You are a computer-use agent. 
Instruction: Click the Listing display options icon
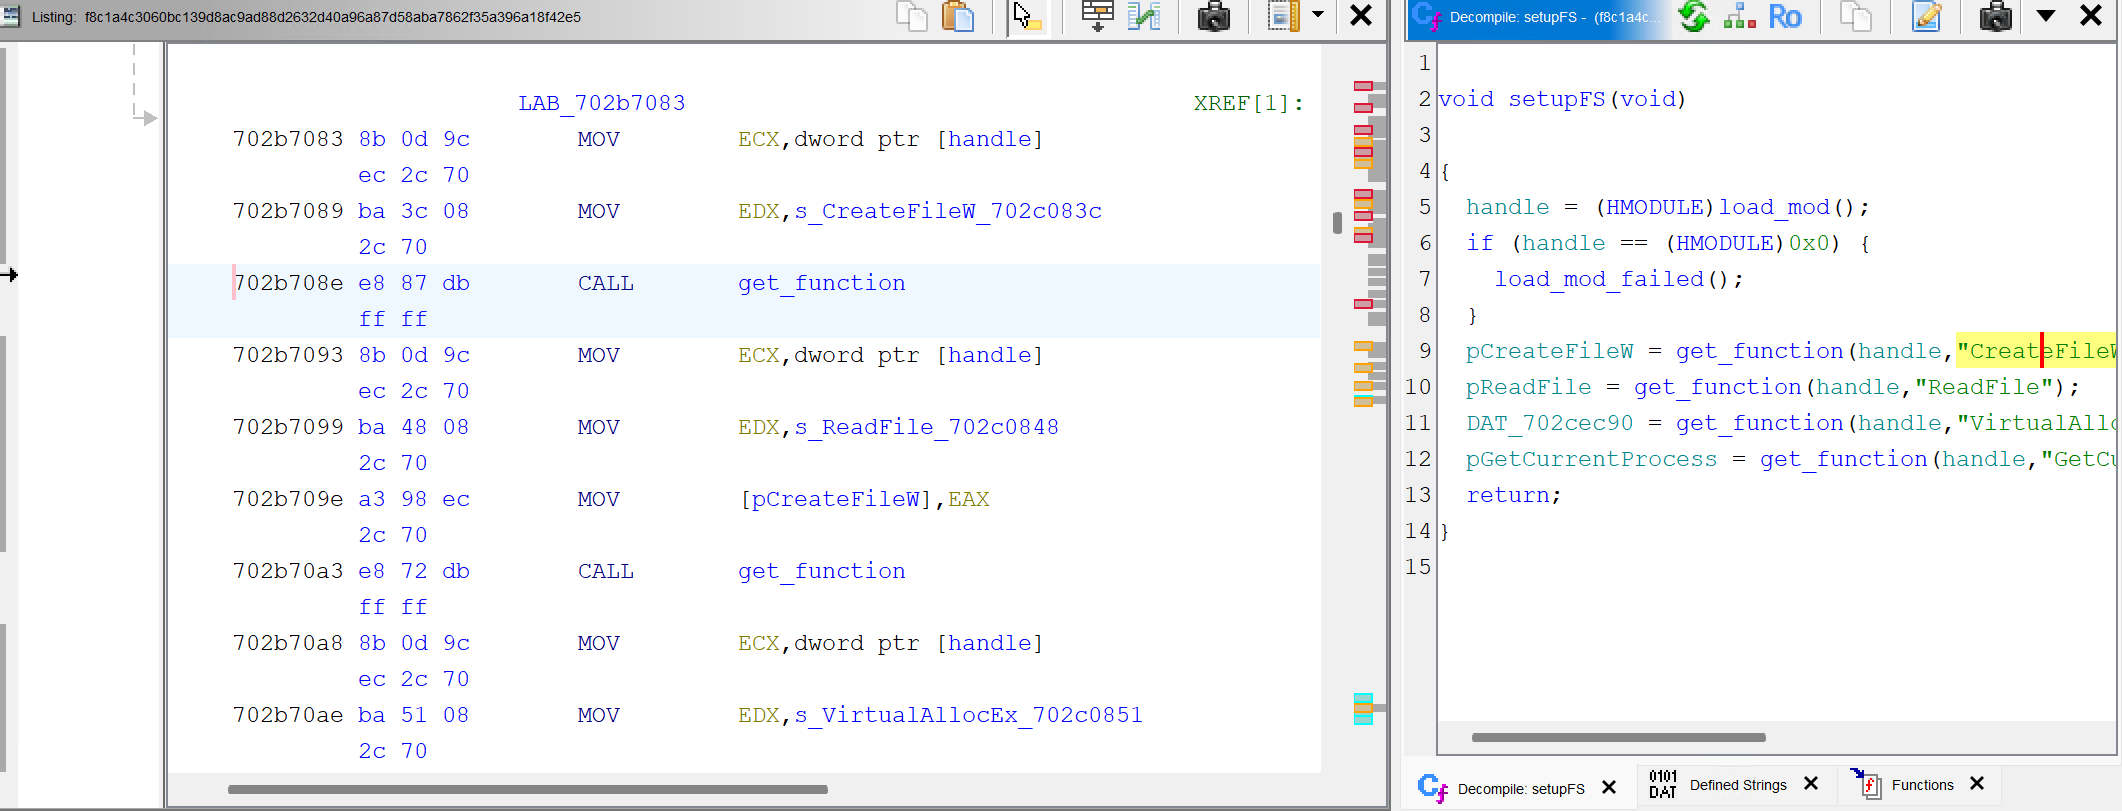tap(1283, 16)
